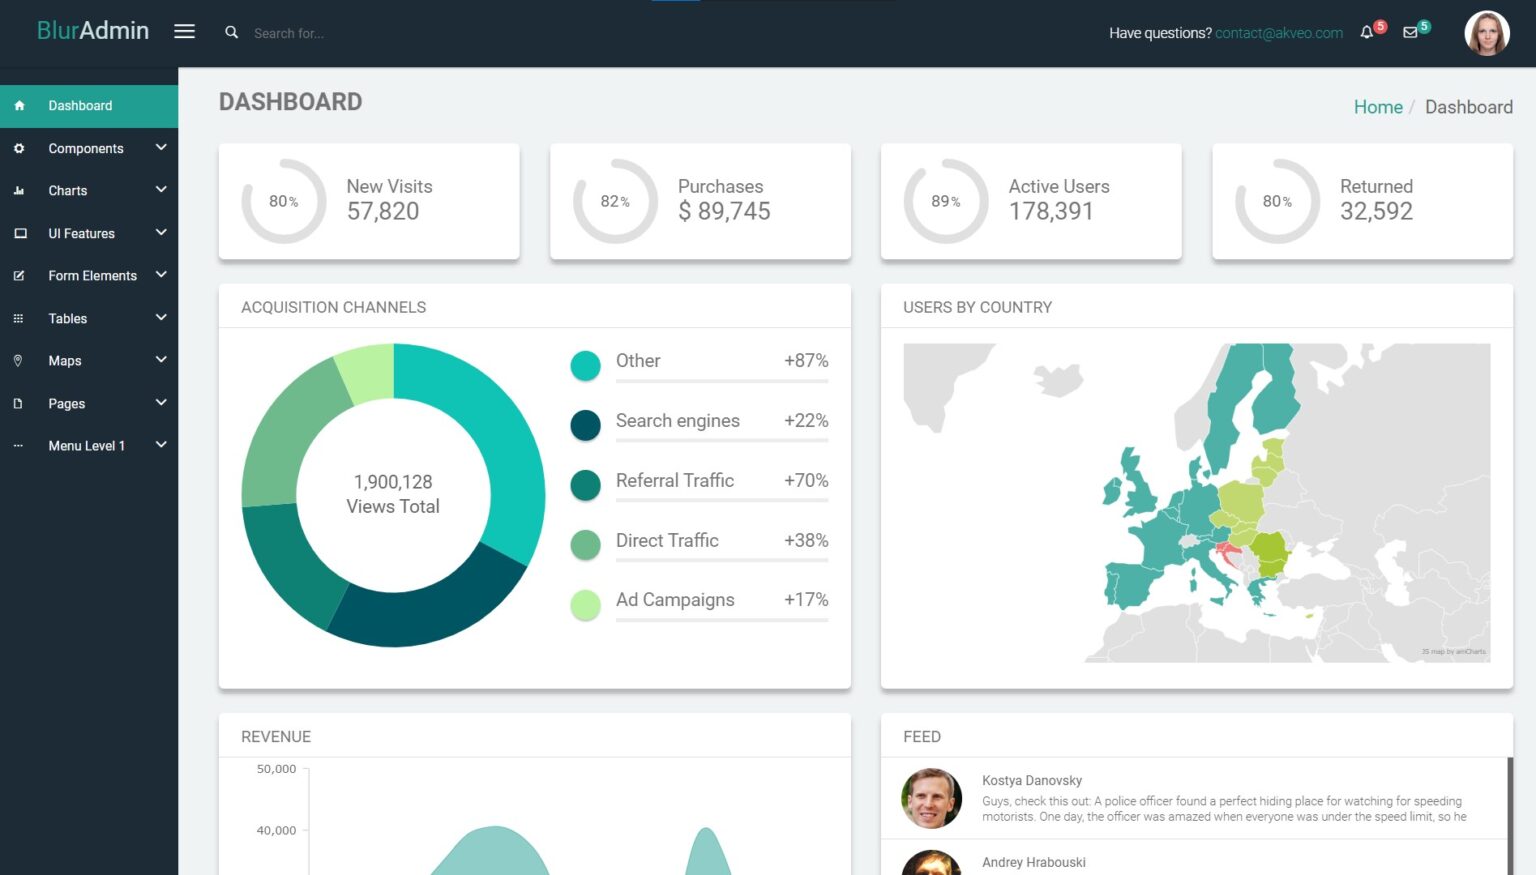Viewport: 1536px width, 875px height.
Task: Select the Charts icon in sidebar
Action: click(x=20, y=190)
